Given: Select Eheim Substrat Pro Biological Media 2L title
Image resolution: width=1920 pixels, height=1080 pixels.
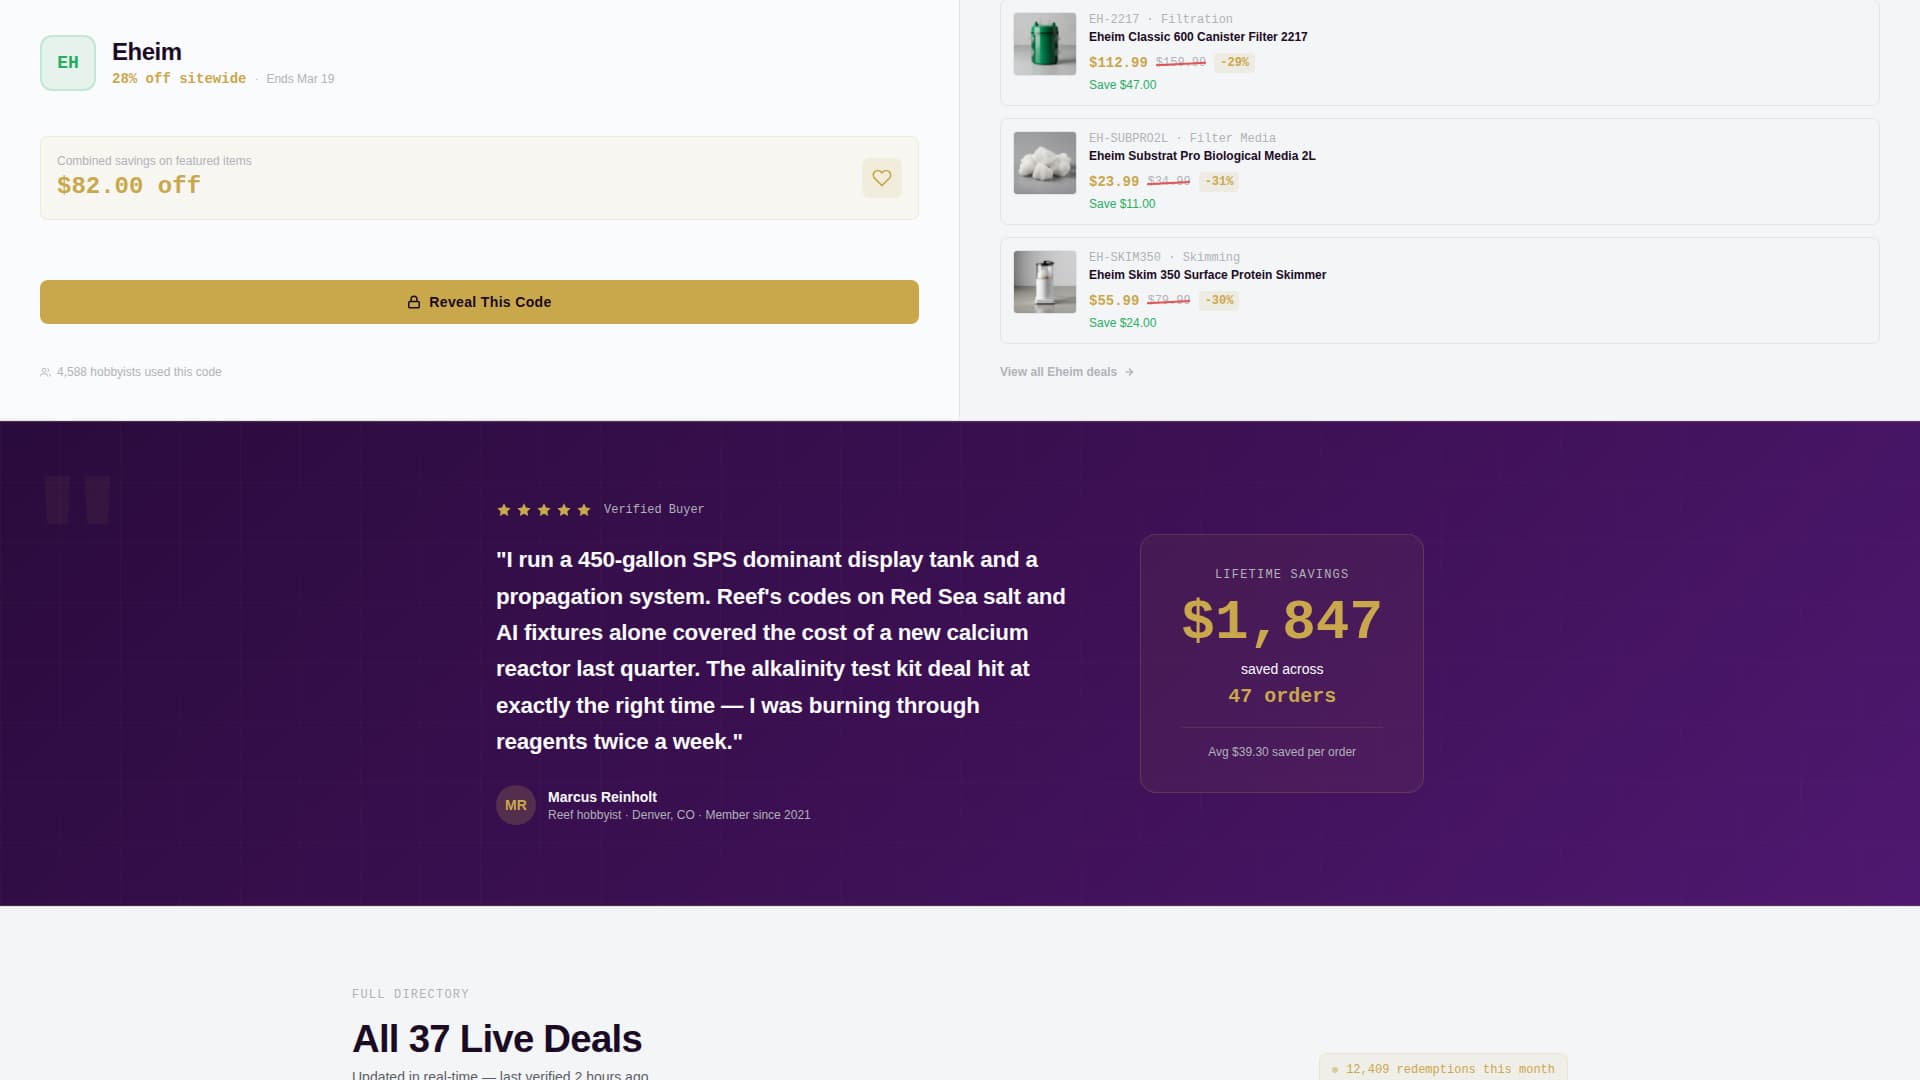Looking at the screenshot, I should pyautogui.click(x=1202, y=156).
